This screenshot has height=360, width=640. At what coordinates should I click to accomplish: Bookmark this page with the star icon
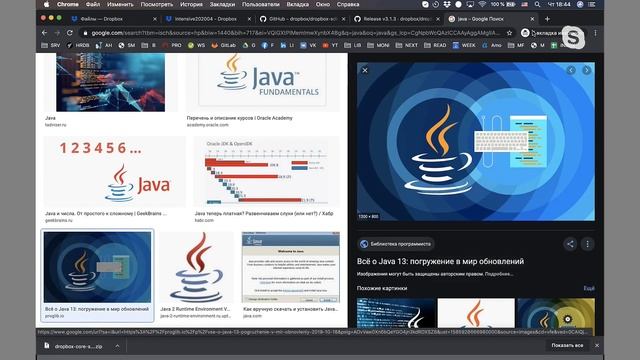click(509, 33)
